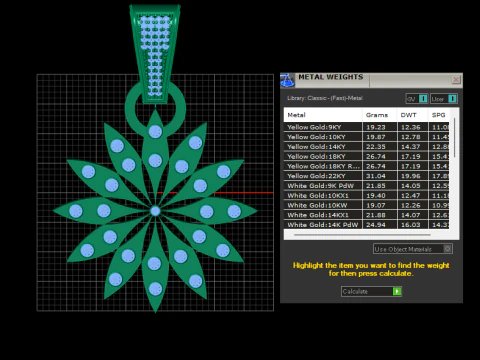Select the Yellow Gold:10KY row
Screen dimensions: 480x360
366,137
